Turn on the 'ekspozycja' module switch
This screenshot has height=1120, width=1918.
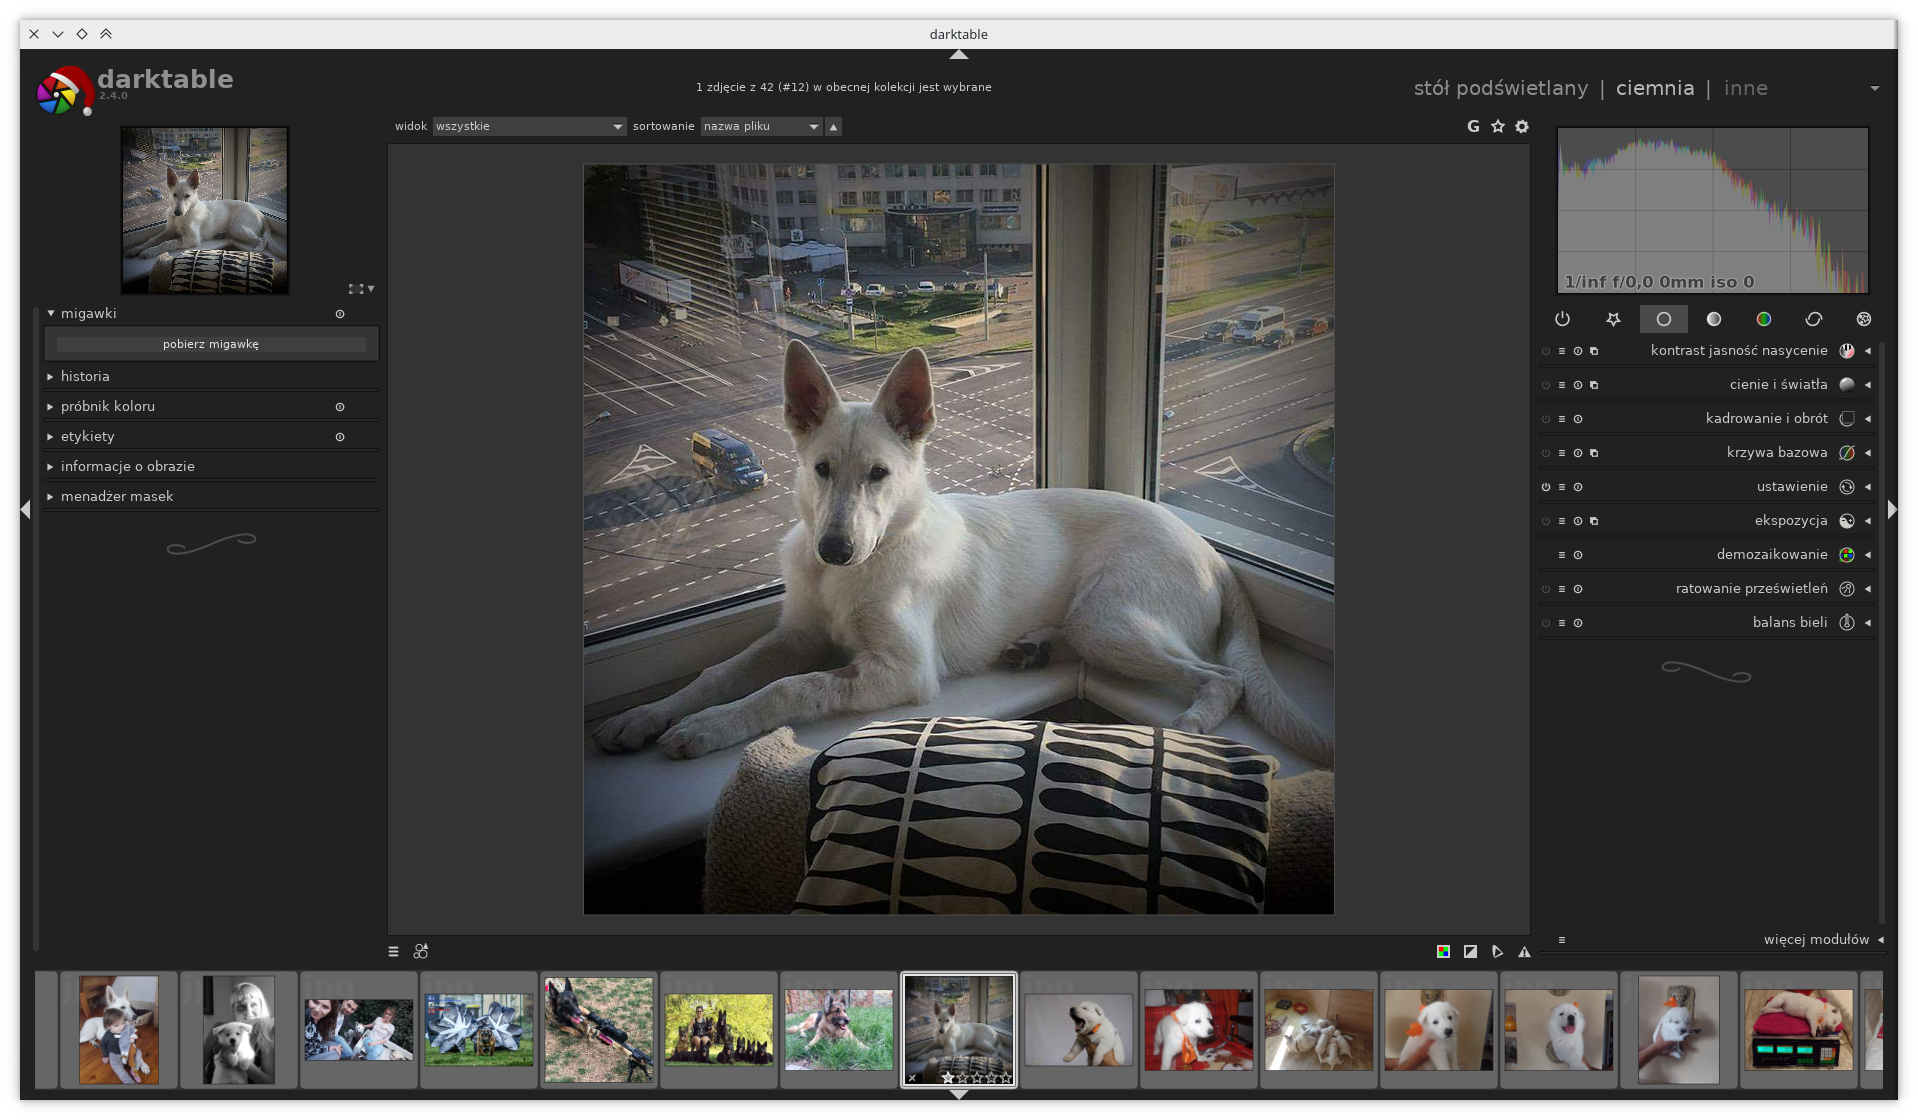(x=1546, y=521)
